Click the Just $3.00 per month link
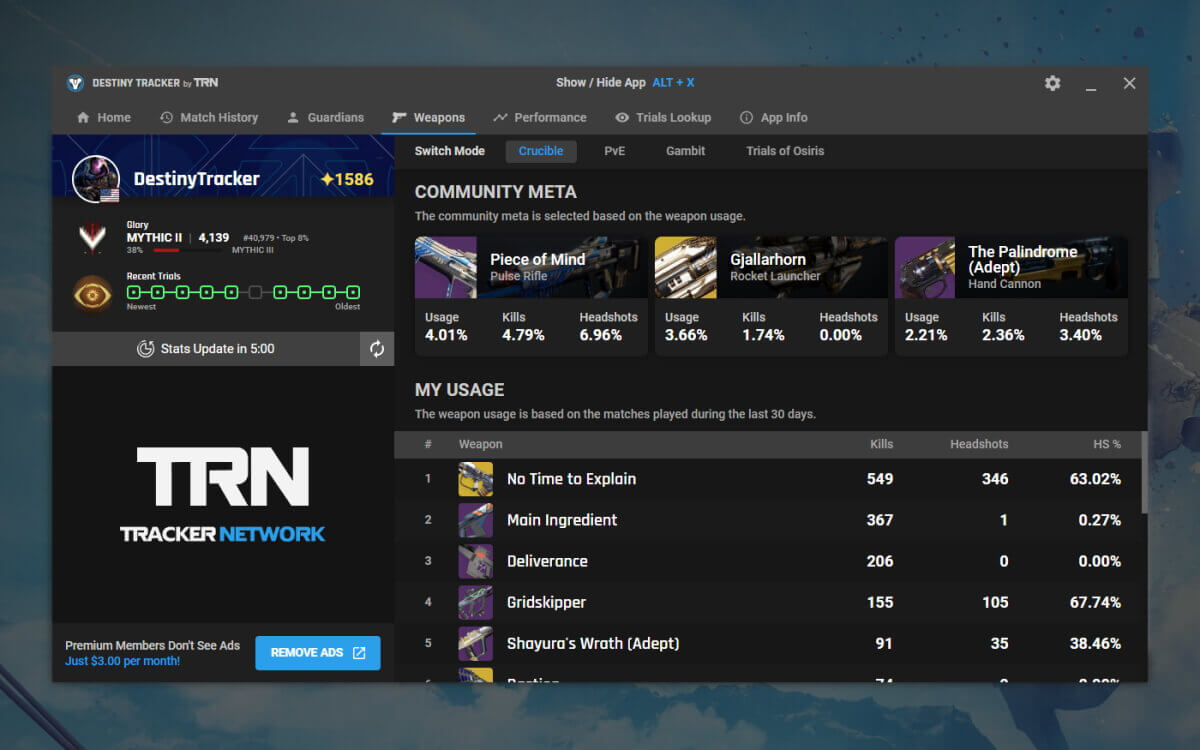The width and height of the screenshot is (1200, 750). 123,661
